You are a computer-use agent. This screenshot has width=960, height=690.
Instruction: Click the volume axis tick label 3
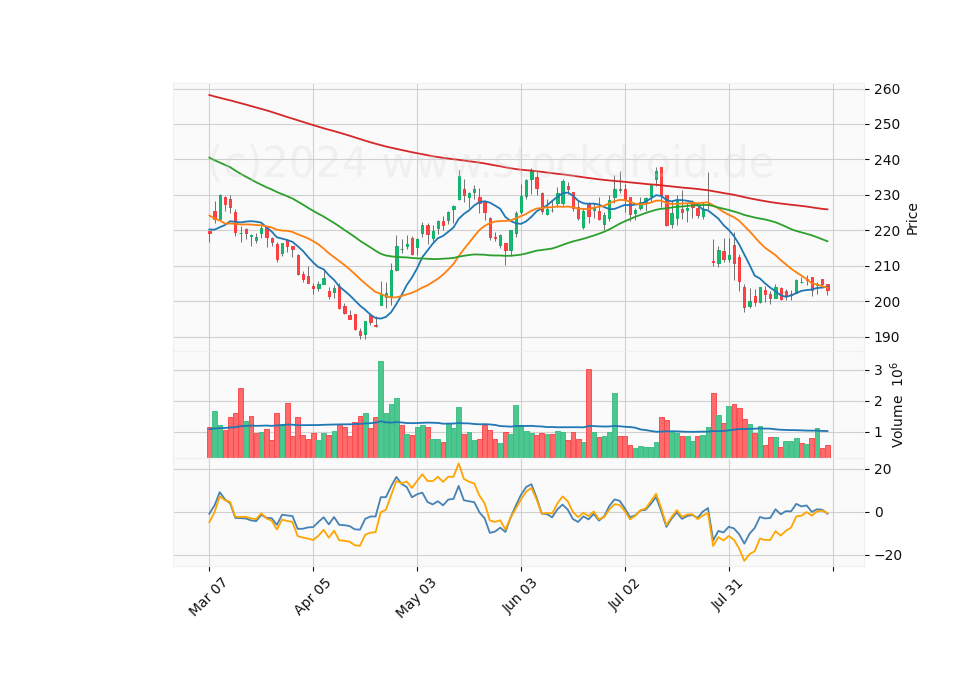879,370
